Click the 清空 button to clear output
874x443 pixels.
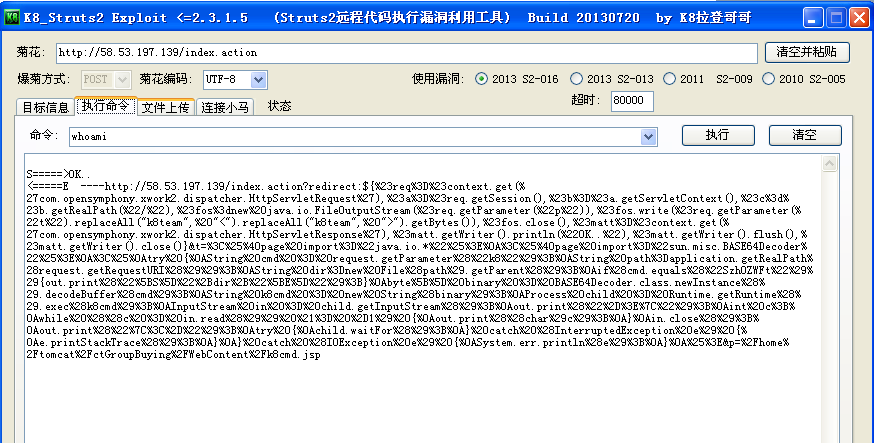(805, 135)
